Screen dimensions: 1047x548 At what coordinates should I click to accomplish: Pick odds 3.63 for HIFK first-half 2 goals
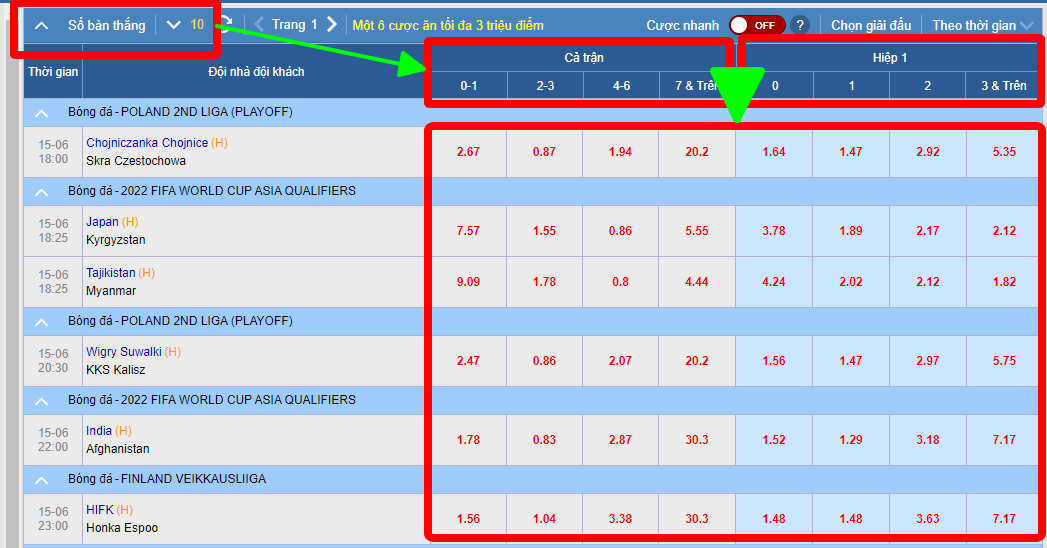click(x=927, y=518)
